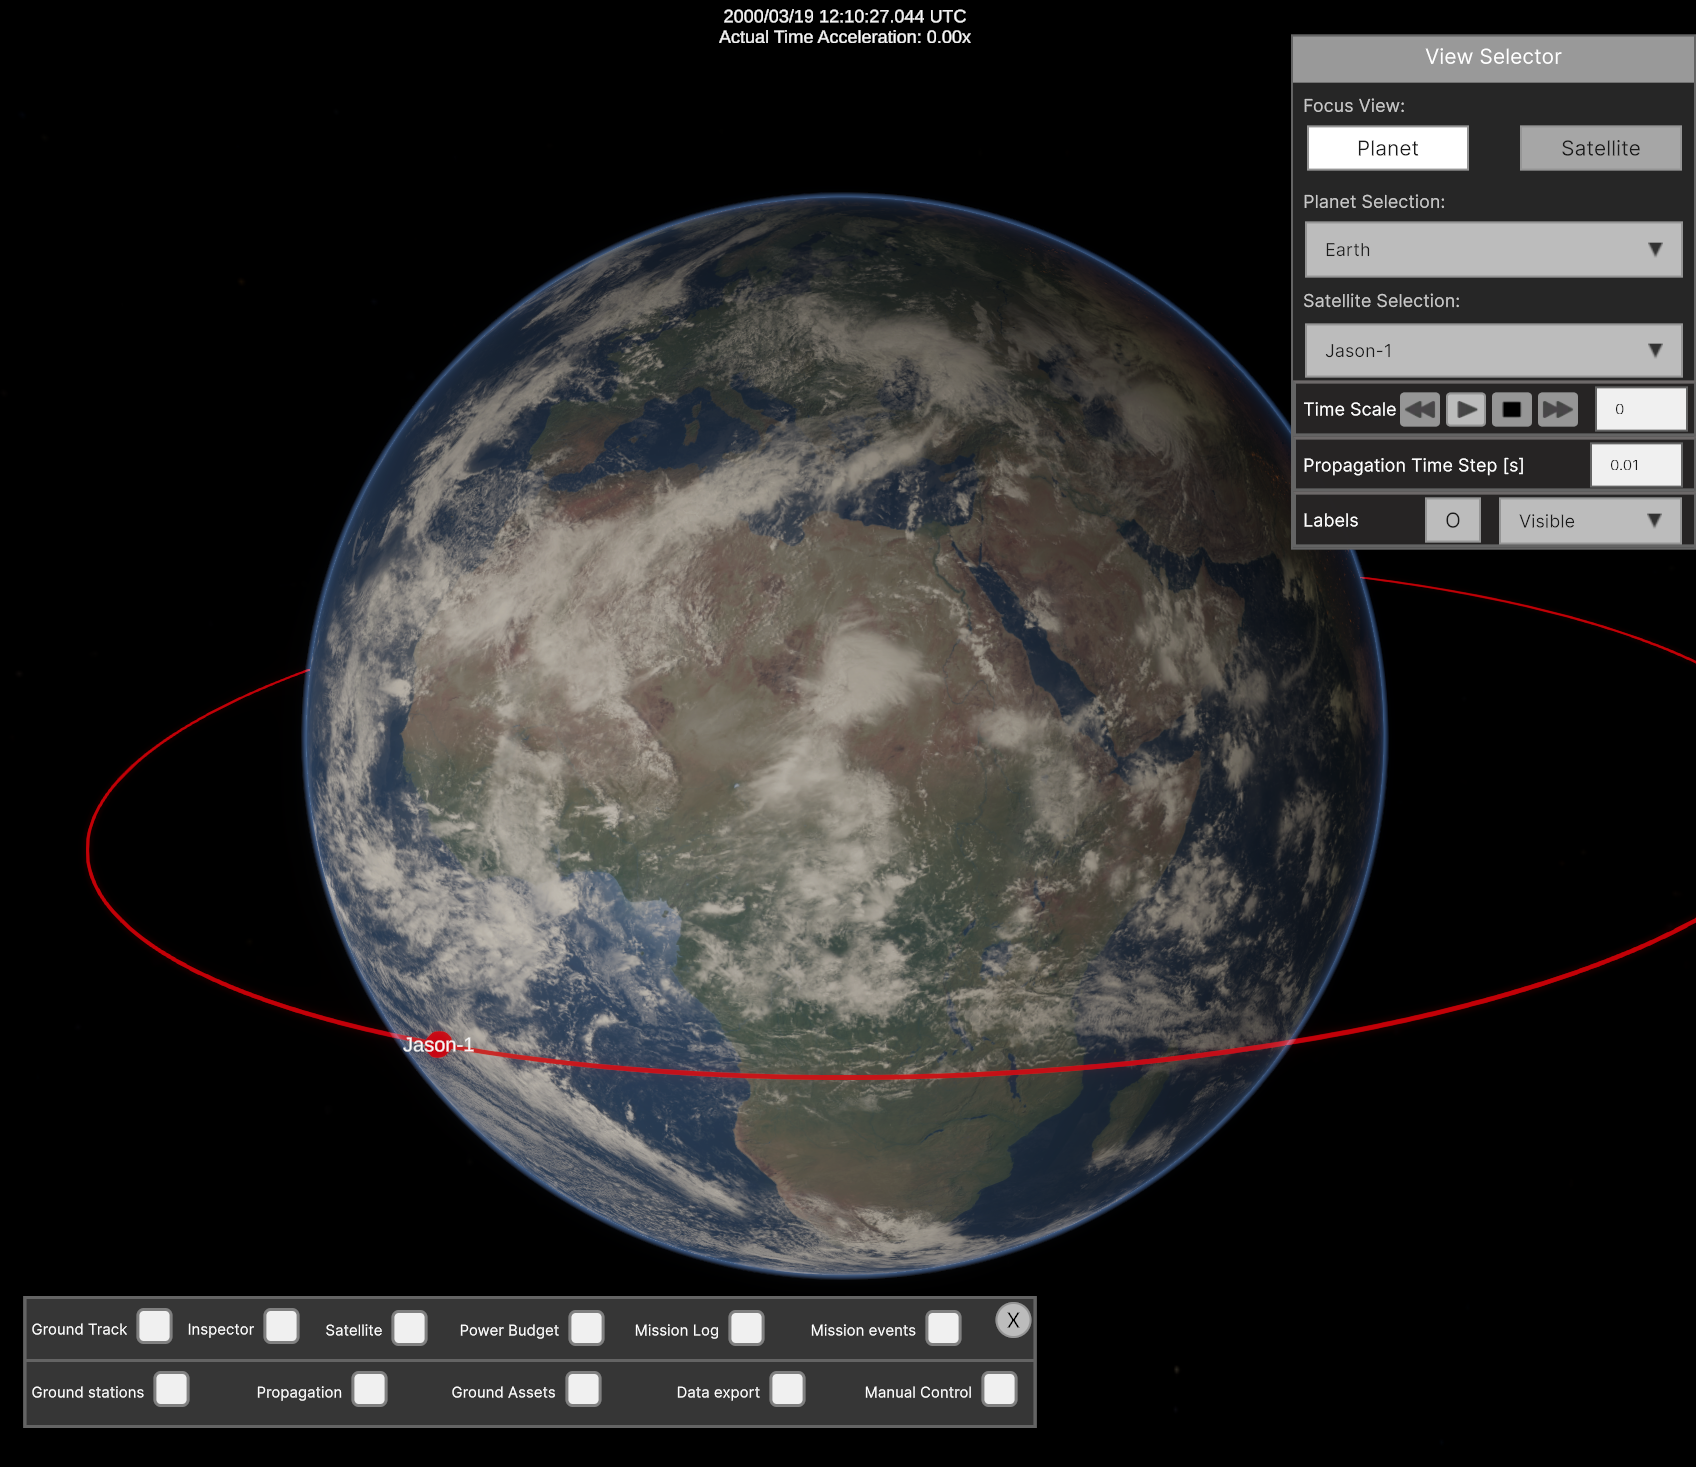Viewport: 1696px width, 1467px height.
Task: Enable the Mission Log checkbox
Action: tap(747, 1328)
